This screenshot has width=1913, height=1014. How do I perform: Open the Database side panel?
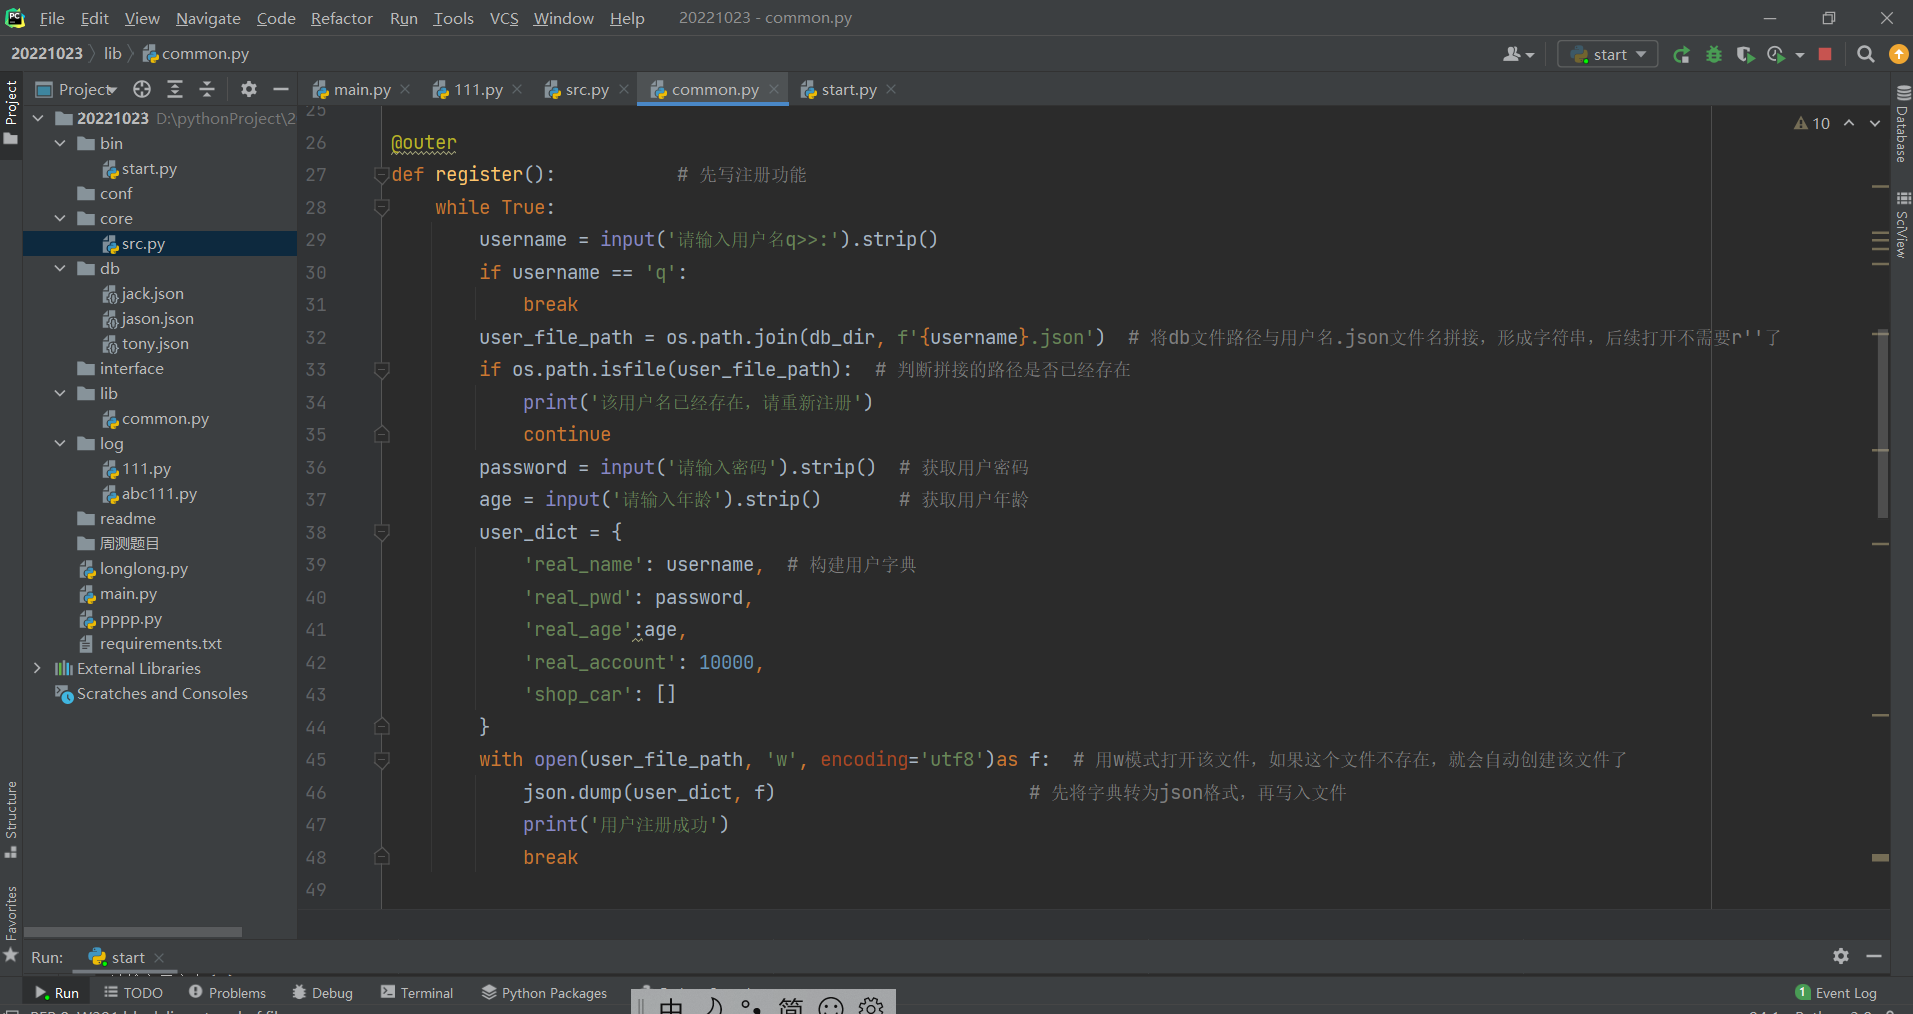coord(1902,124)
